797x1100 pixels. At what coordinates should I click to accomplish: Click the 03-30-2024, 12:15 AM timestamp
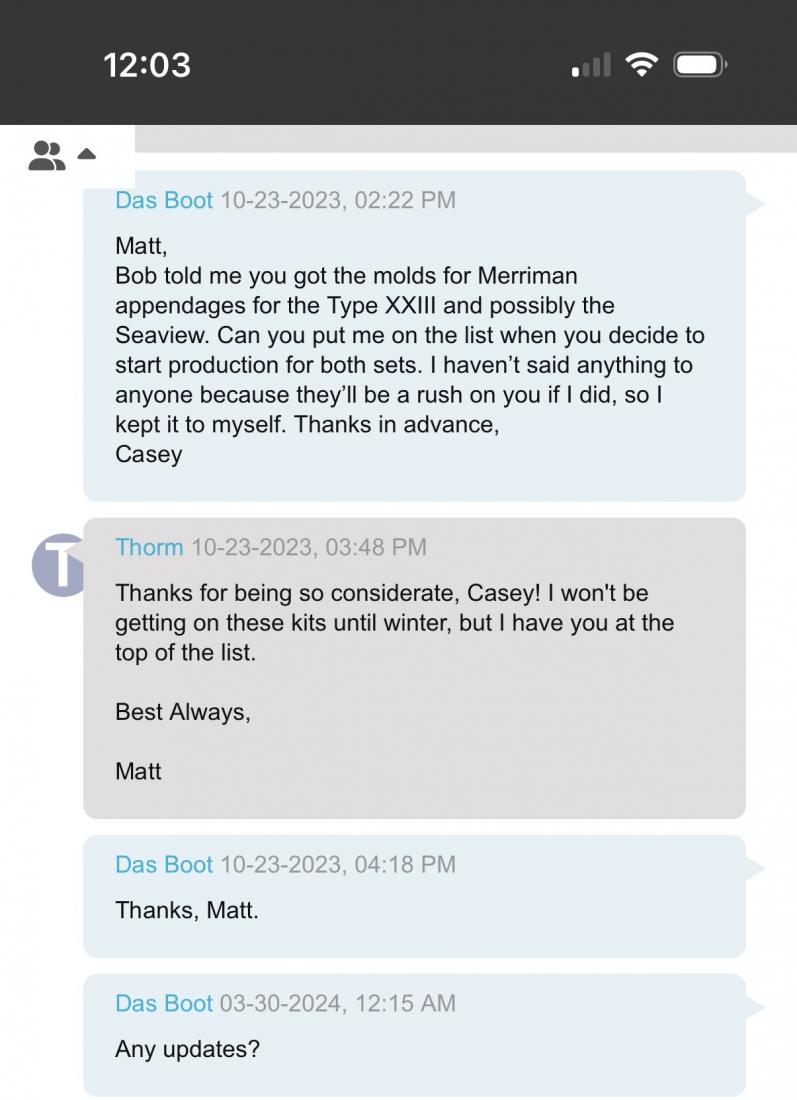337,1003
